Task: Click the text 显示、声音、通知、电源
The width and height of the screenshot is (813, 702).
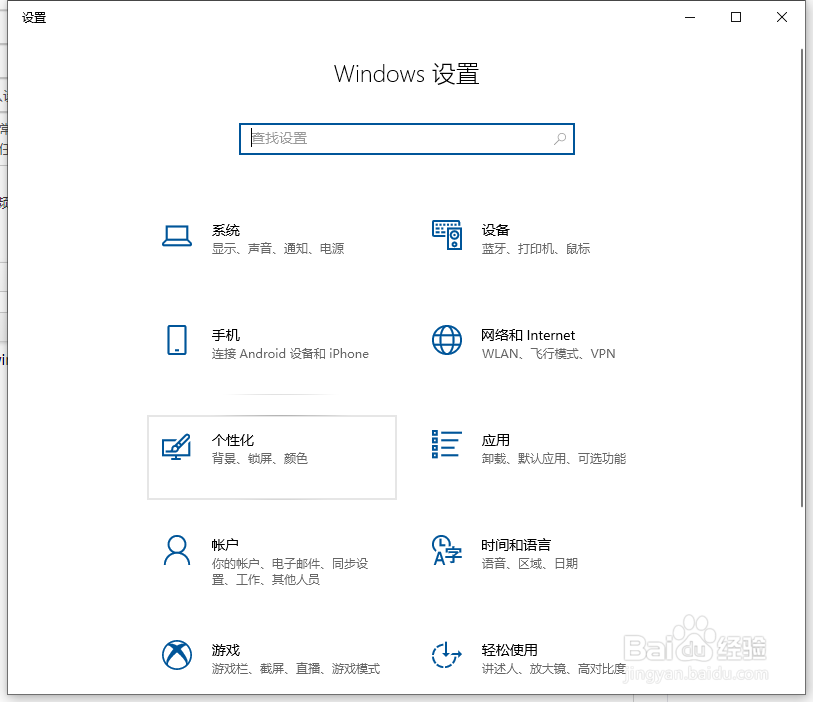Action: click(278, 249)
